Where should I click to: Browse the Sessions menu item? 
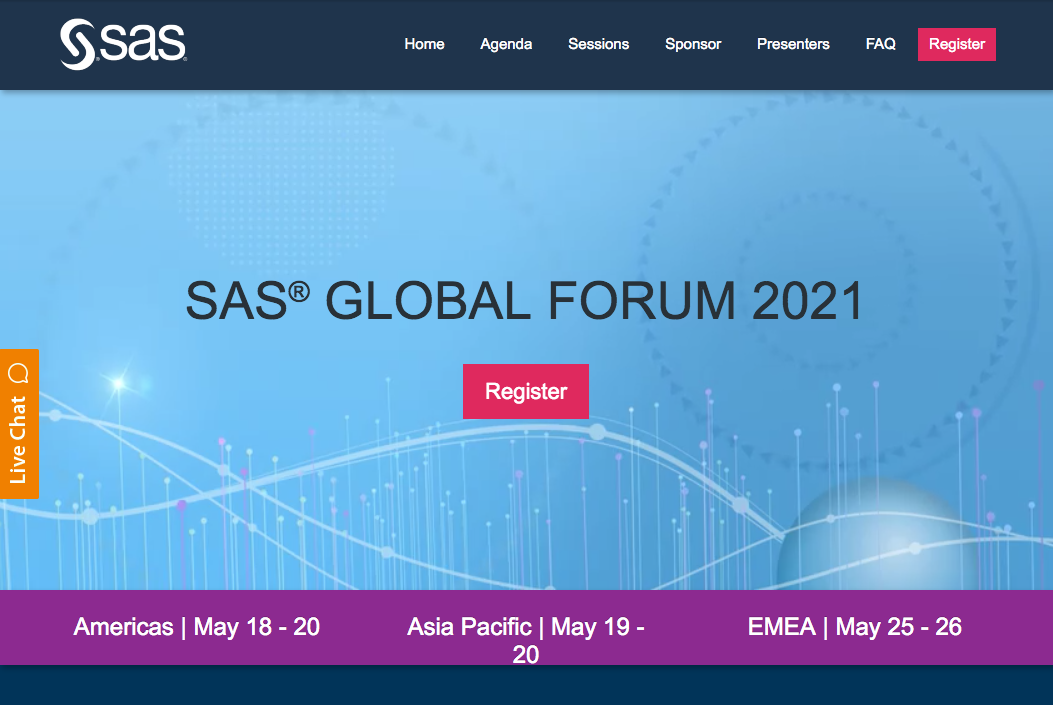coord(598,44)
